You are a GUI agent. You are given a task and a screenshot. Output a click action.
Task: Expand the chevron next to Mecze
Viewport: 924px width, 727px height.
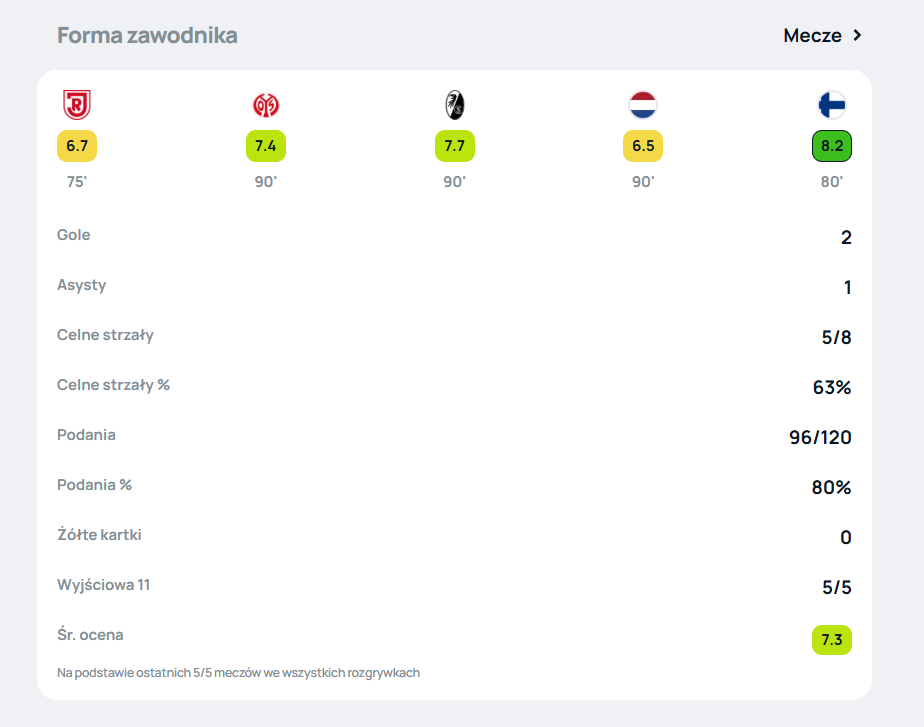pyautogui.click(x=857, y=35)
